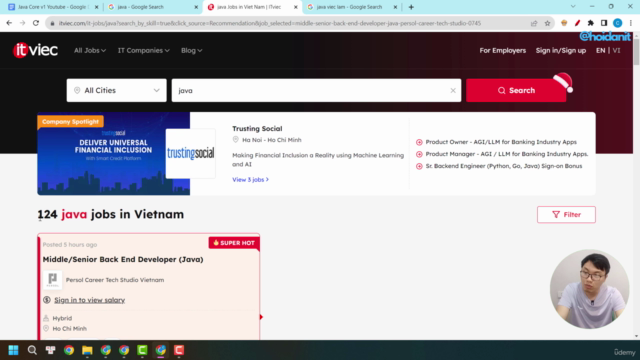Open Sr. Backend Engineer job link
640x360 pixels.
tap(504, 166)
